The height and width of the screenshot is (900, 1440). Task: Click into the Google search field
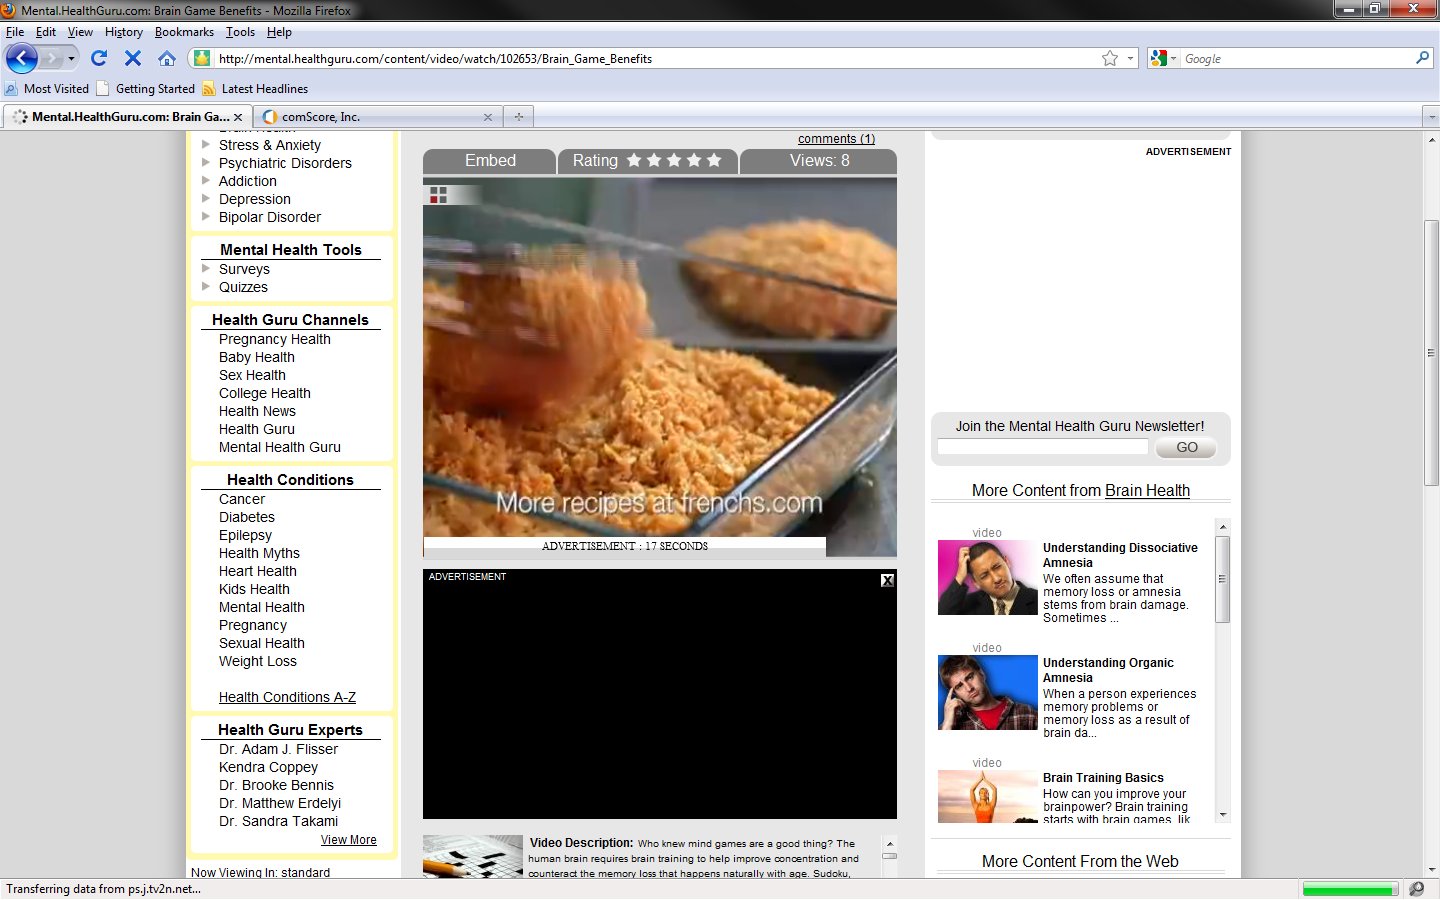(x=1297, y=59)
